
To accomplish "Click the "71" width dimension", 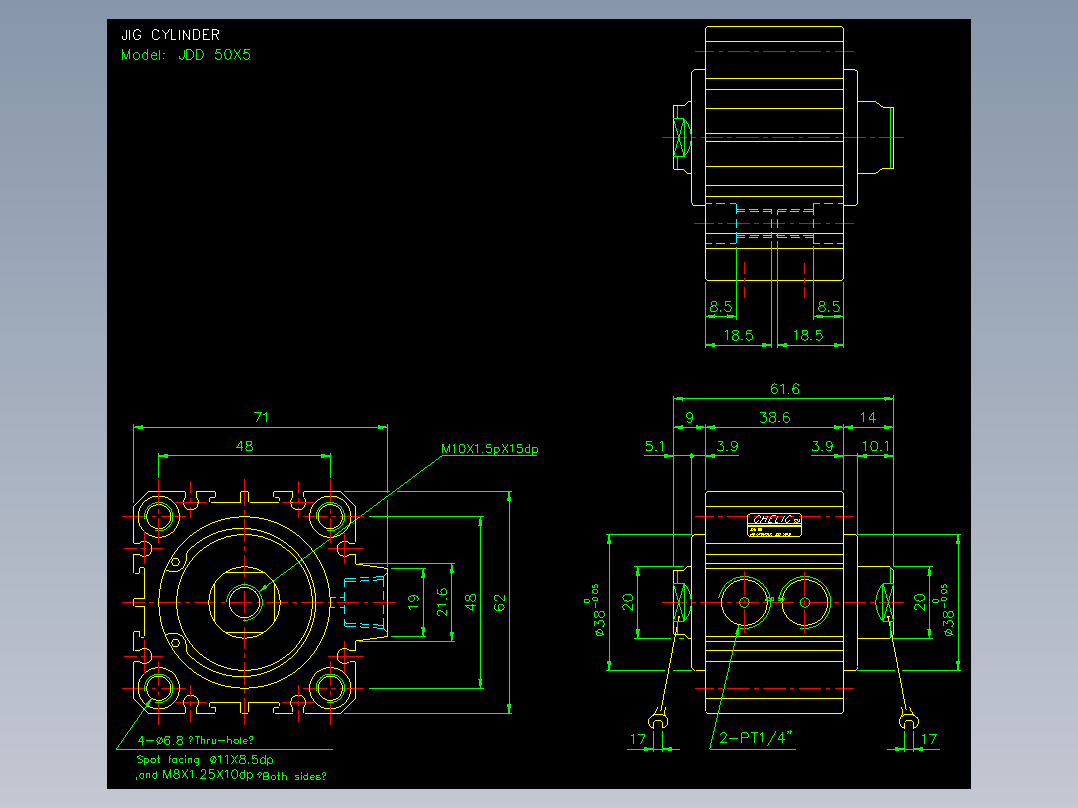I will (x=261, y=417).
